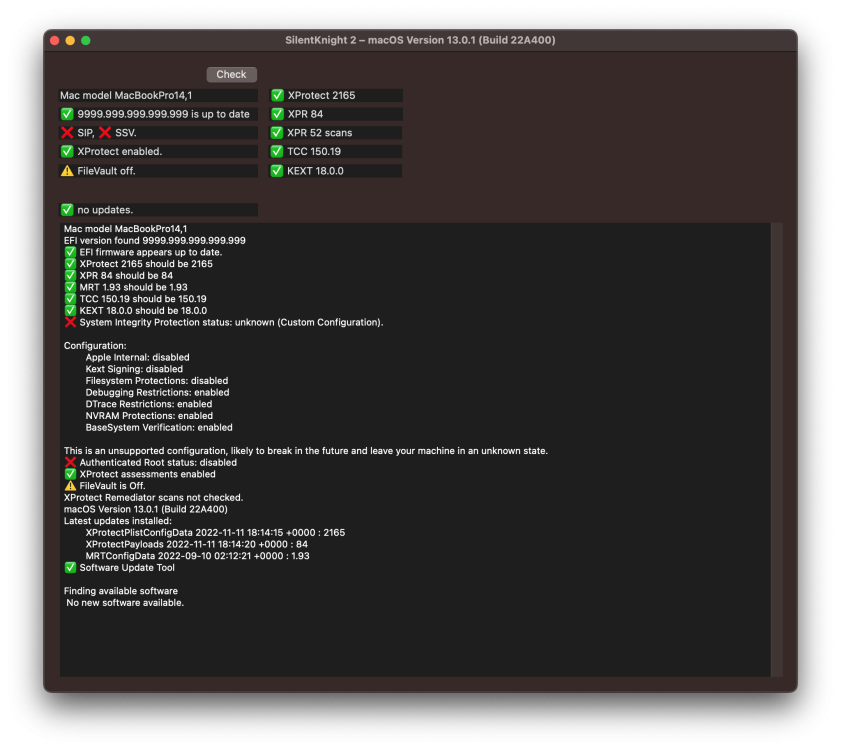
Task: Click the SilentKnight 2 window title
Action: pyautogui.click(x=420, y=40)
